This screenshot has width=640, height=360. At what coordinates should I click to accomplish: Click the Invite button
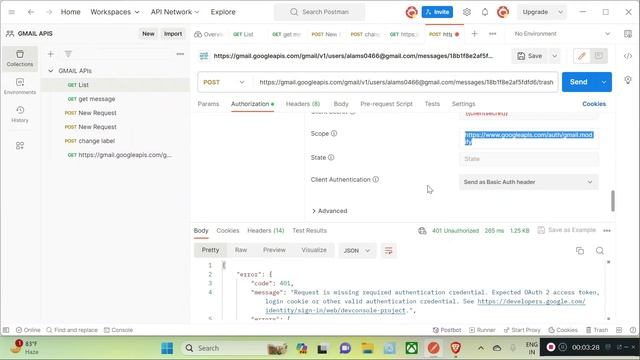point(437,12)
